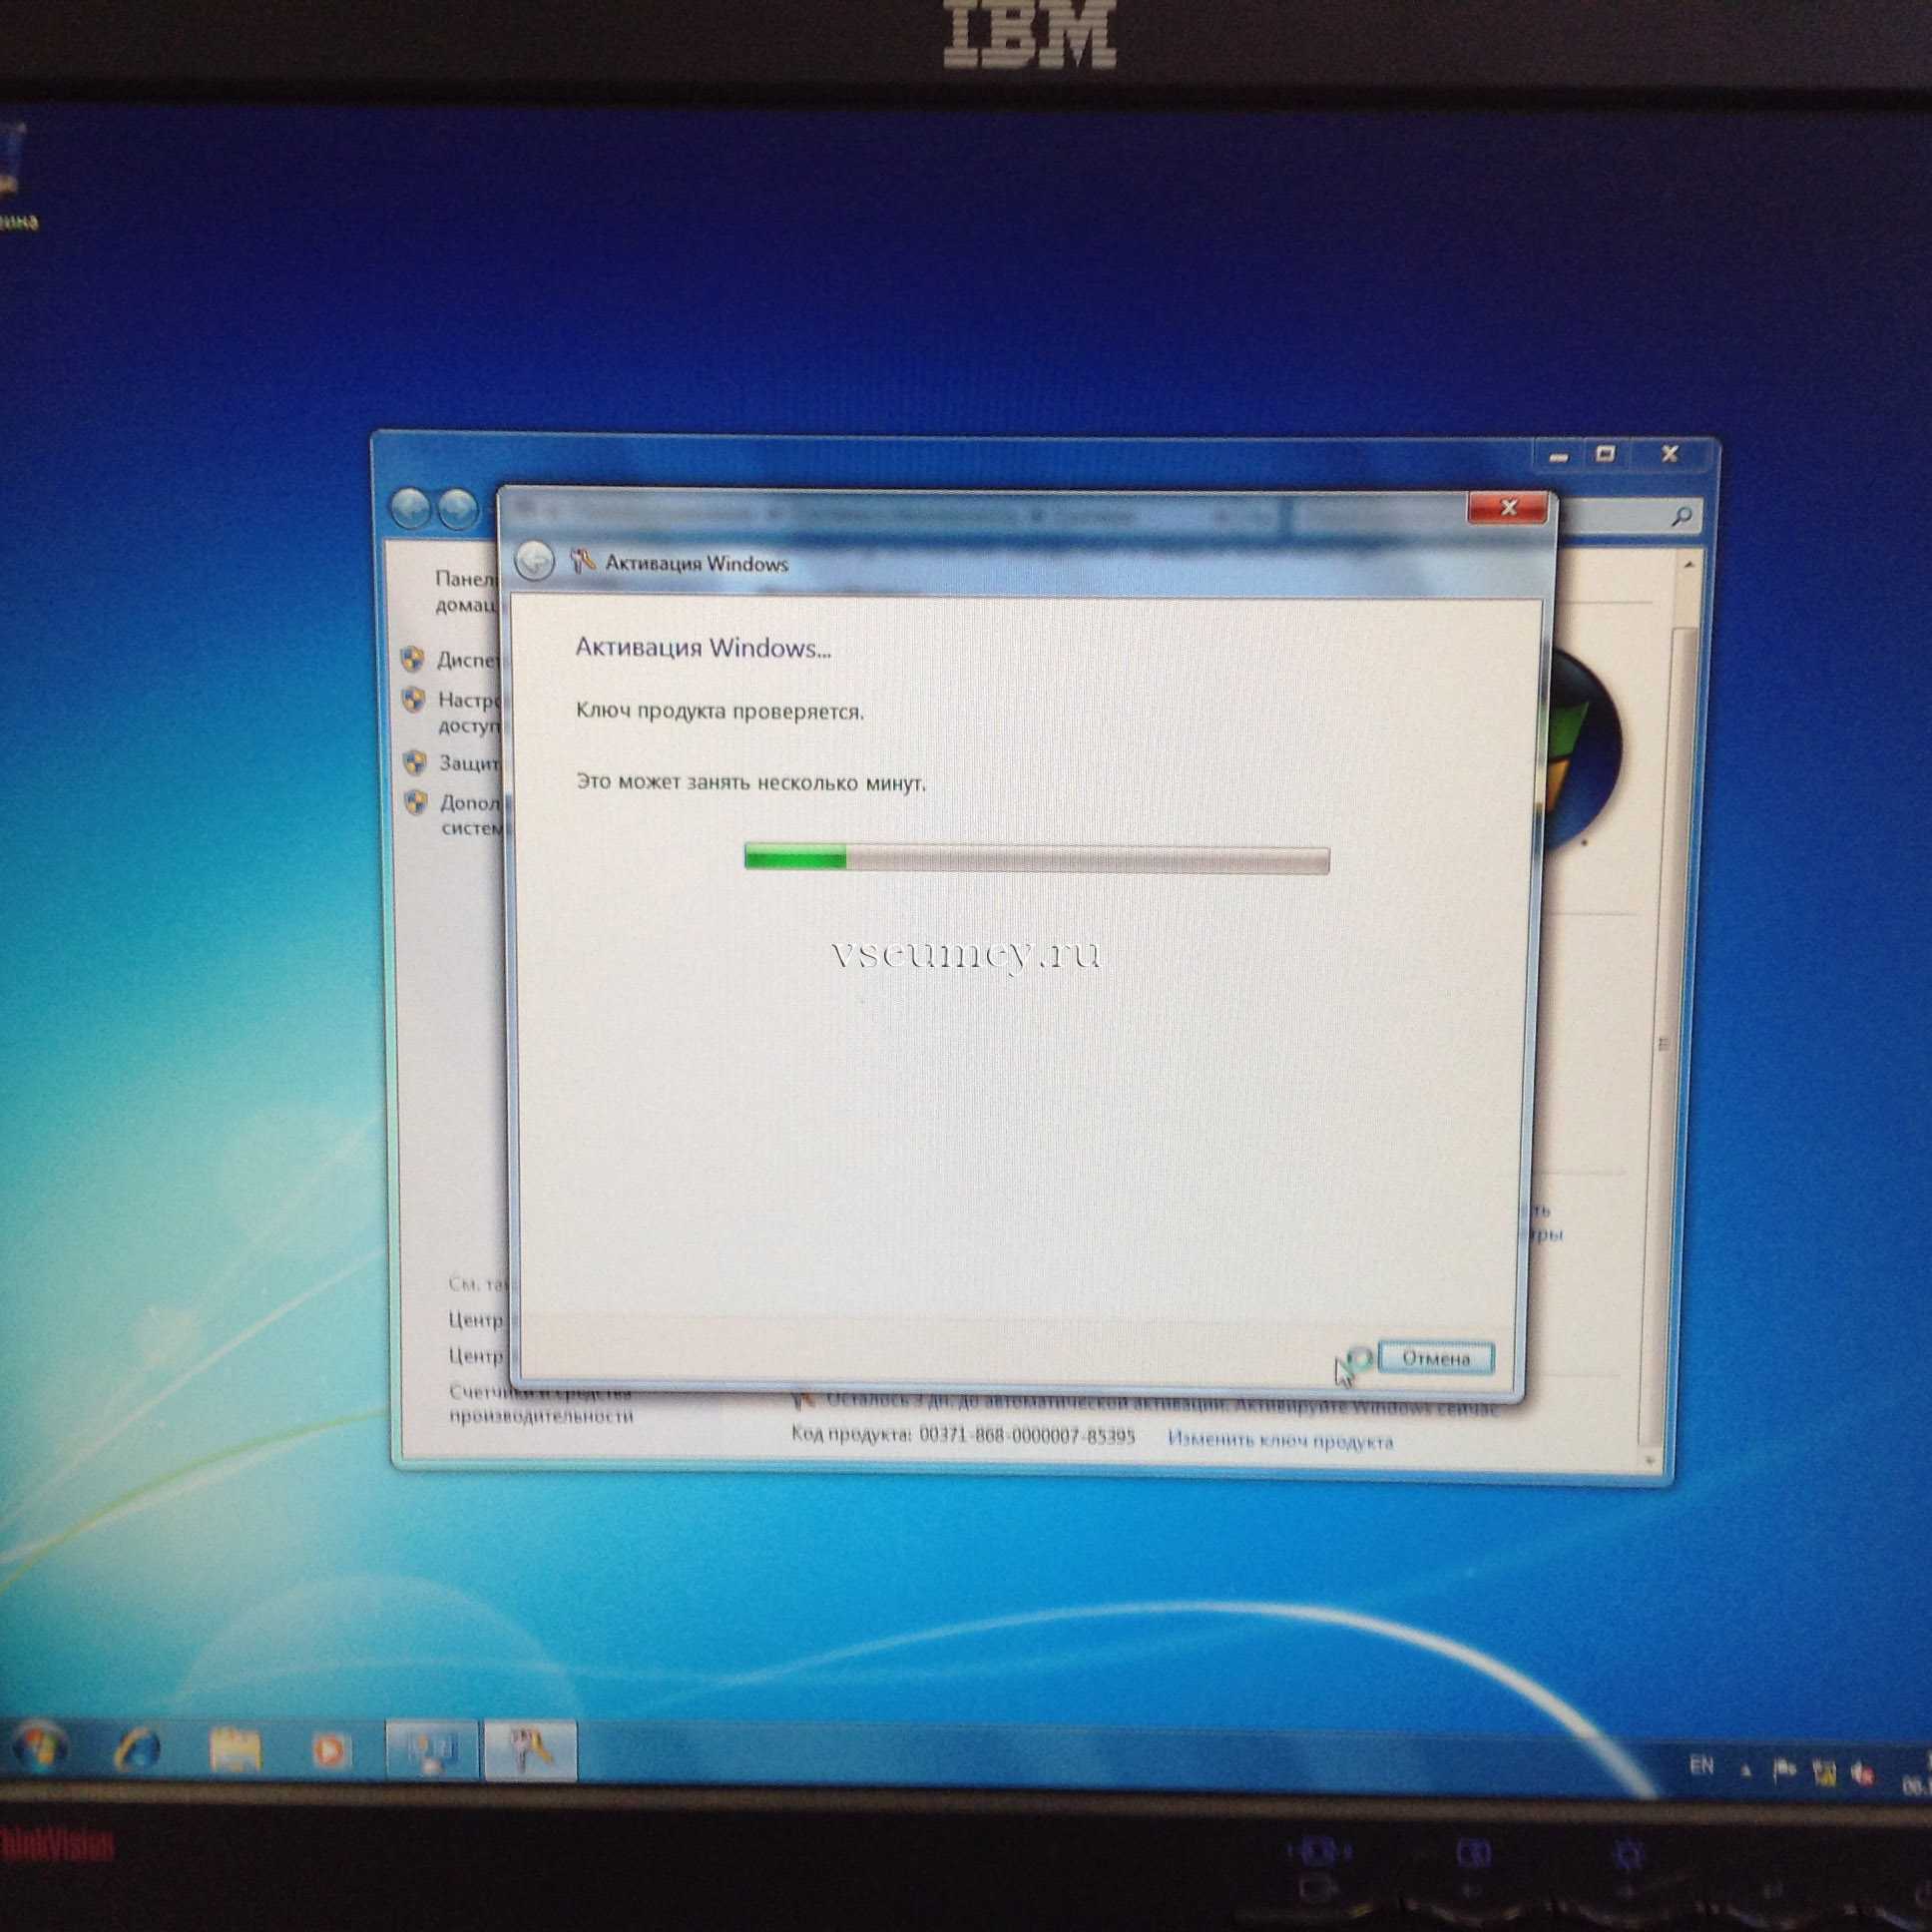Show hidden tray icons arrow
Screen dimensions: 1932x1932
click(x=1747, y=1770)
